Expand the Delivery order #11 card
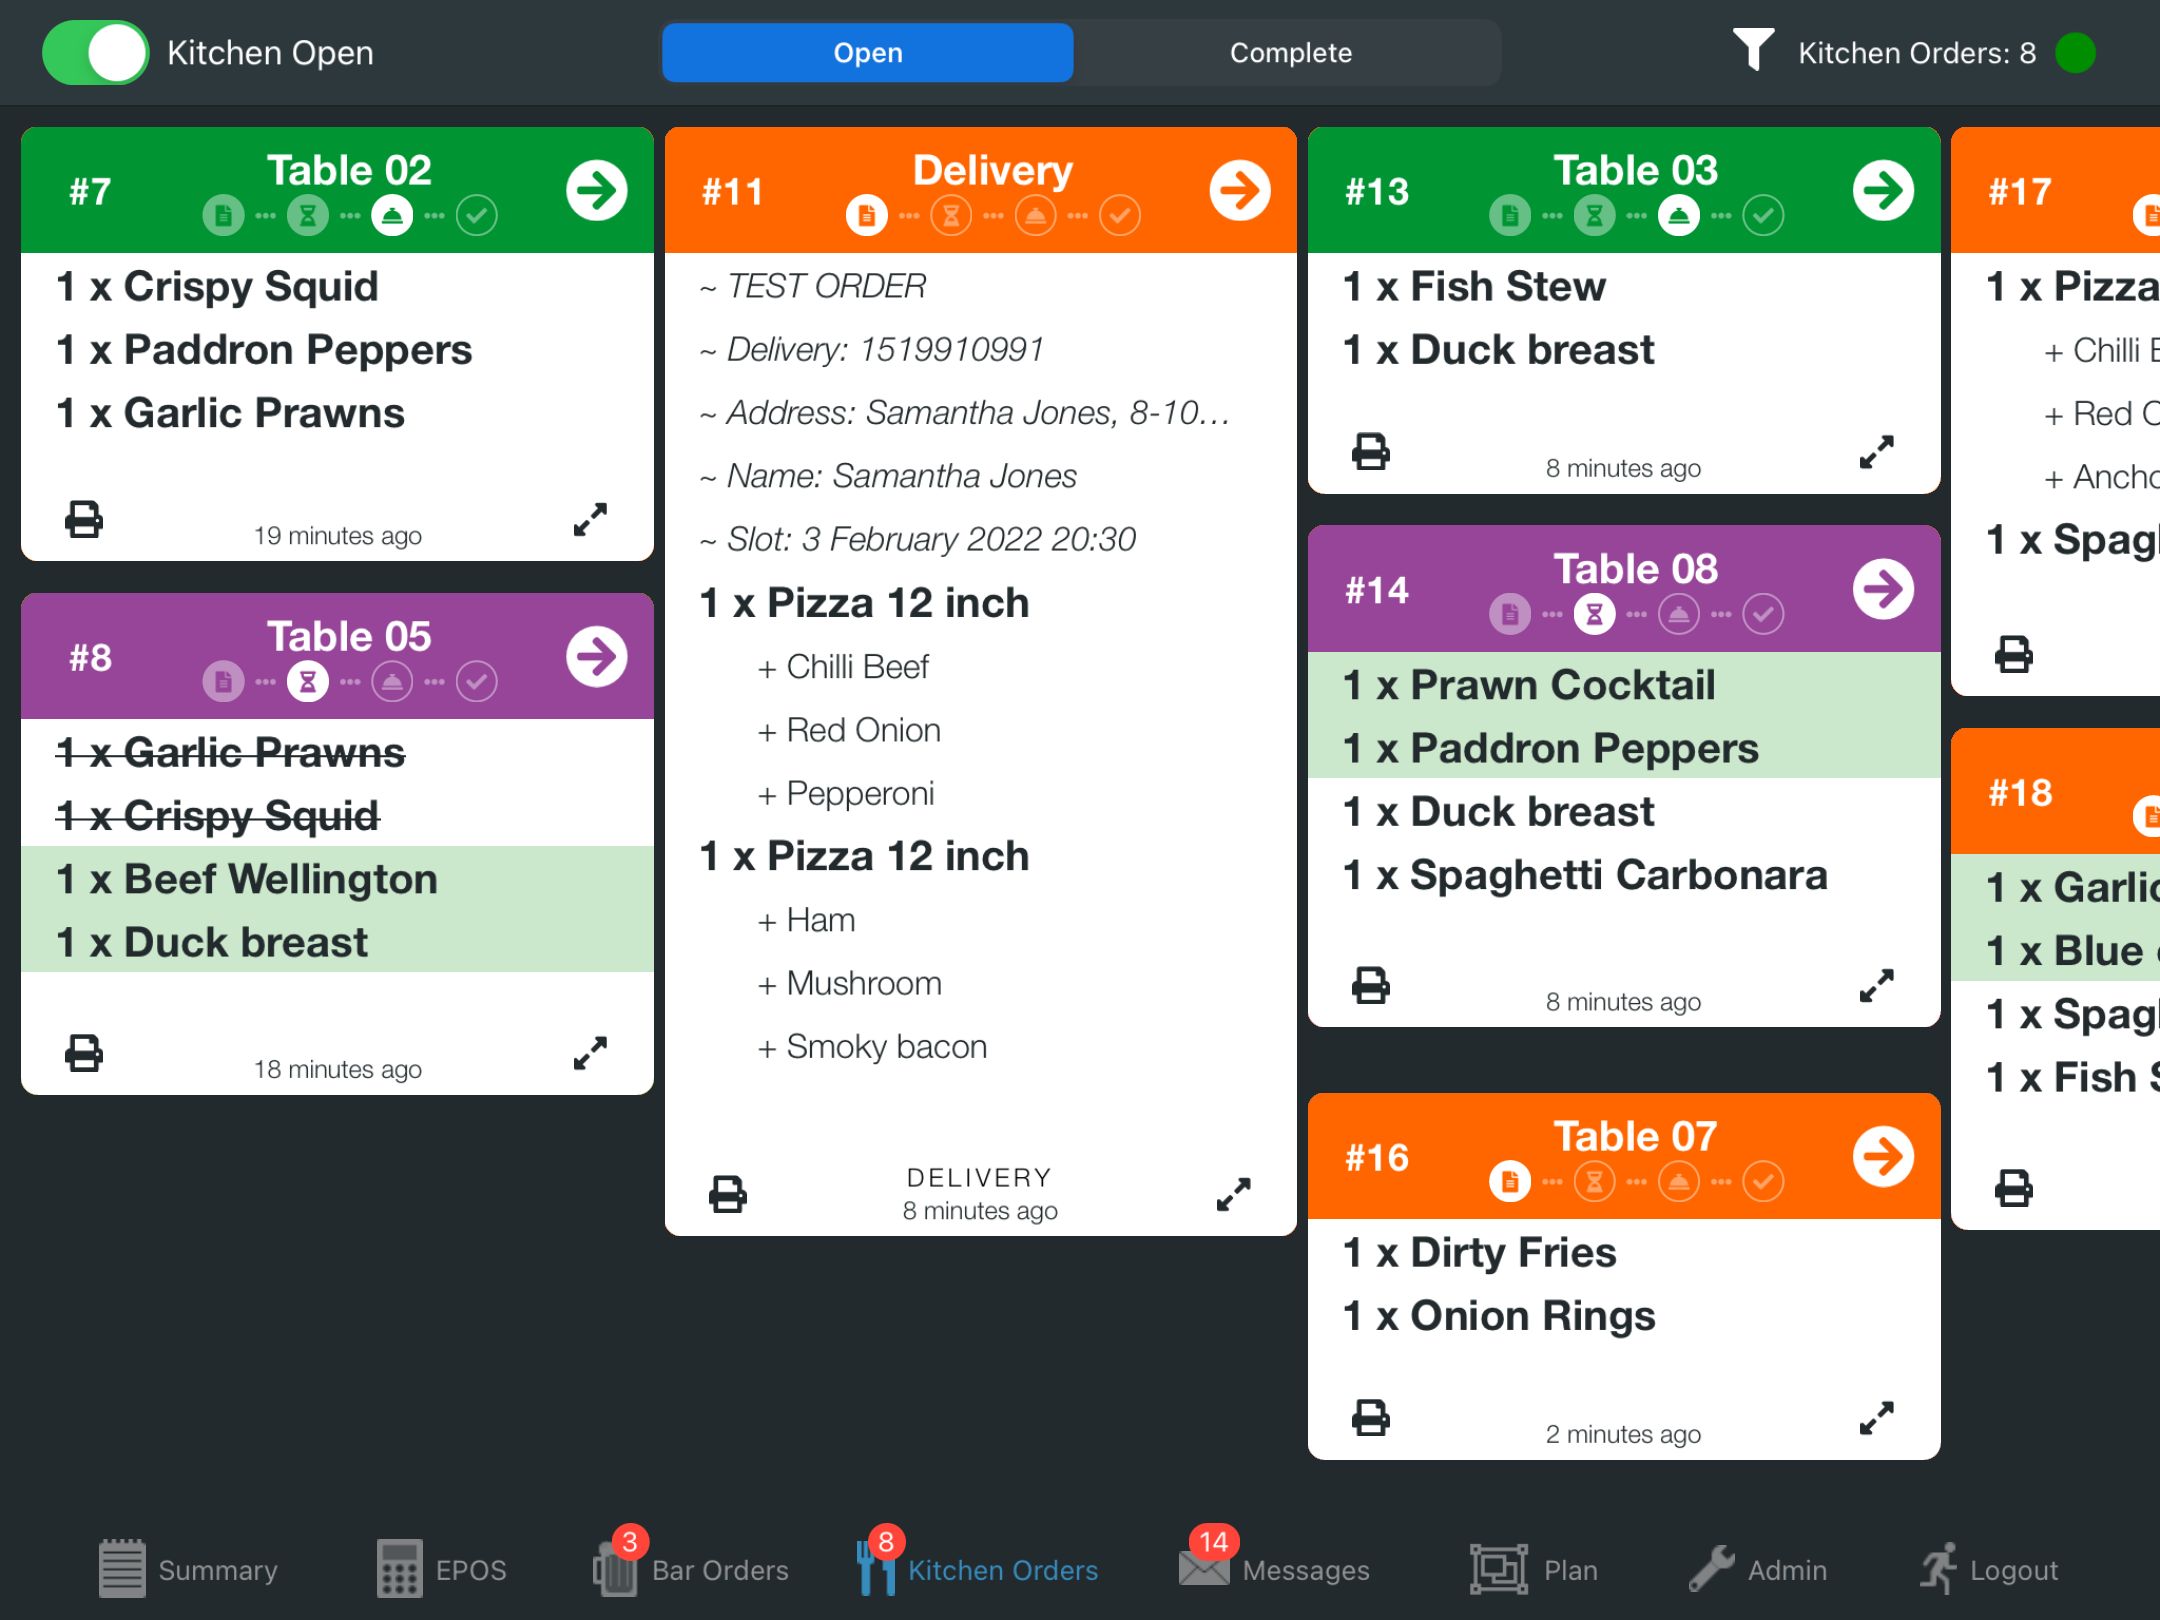2160x1620 pixels. coord(1233,1194)
